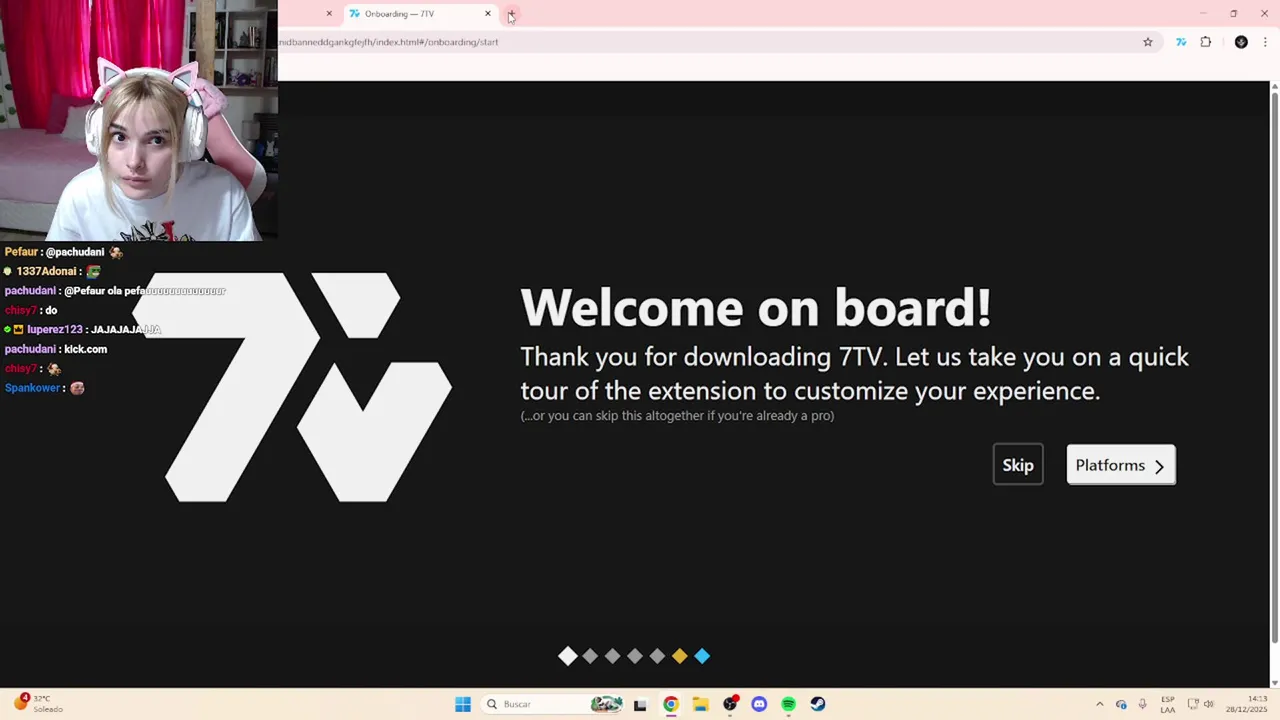Open Chrome's three-dot menu
Screen dimensions: 1280x720
tap(1265, 42)
